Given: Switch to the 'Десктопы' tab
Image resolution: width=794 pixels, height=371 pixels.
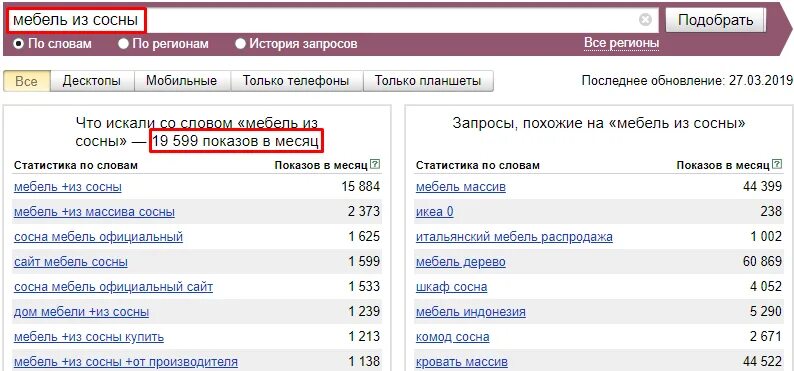Looking at the screenshot, I should click(x=92, y=81).
